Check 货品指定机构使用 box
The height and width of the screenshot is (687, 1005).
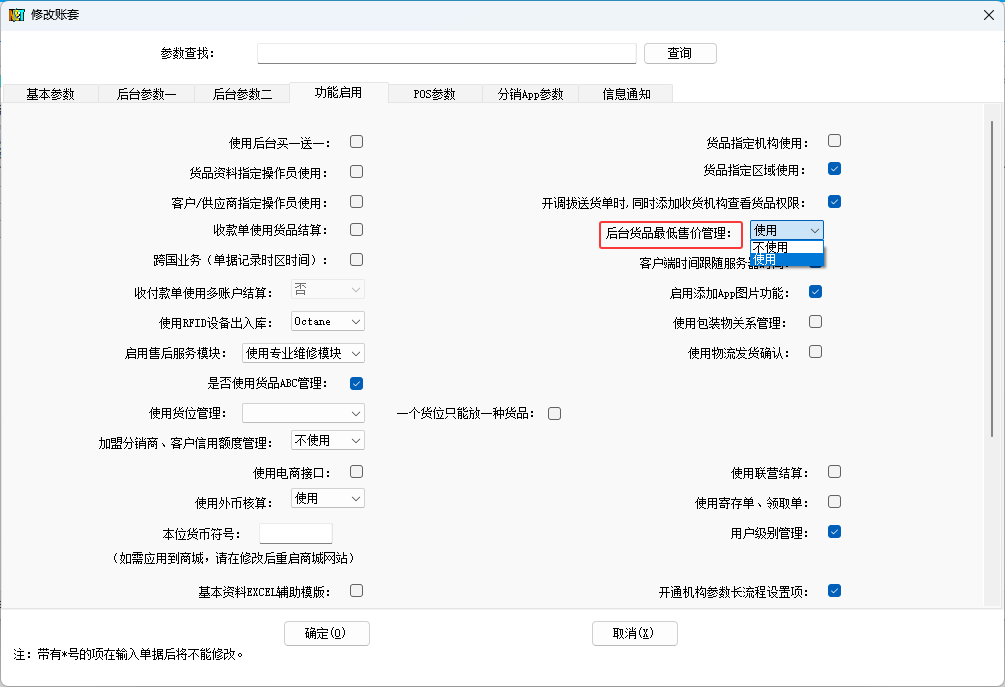click(x=835, y=140)
